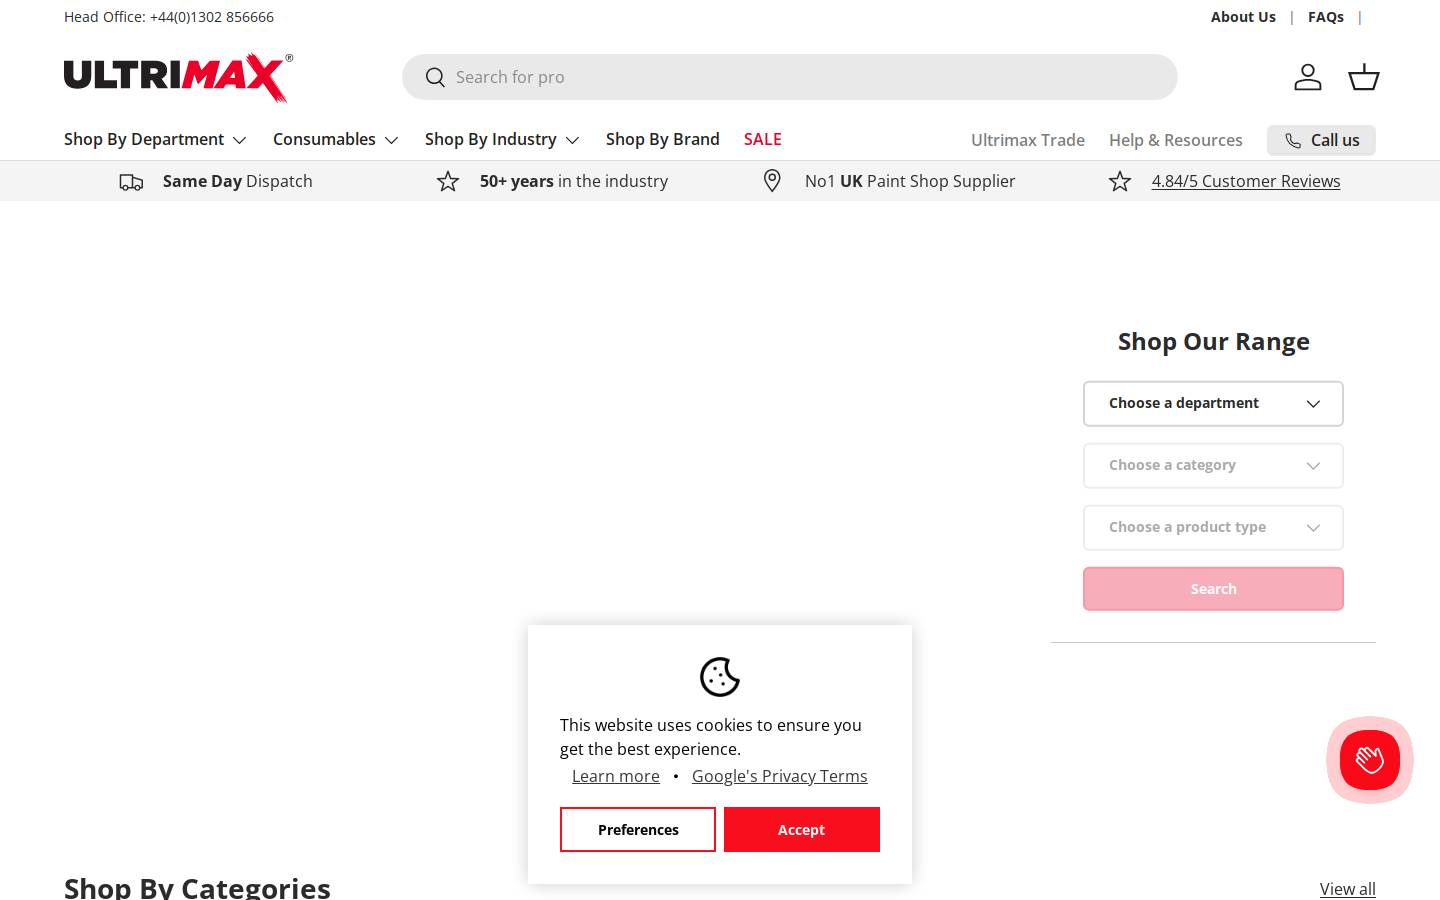Click the delivery truck icon

pyautogui.click(x=131, y=182)
